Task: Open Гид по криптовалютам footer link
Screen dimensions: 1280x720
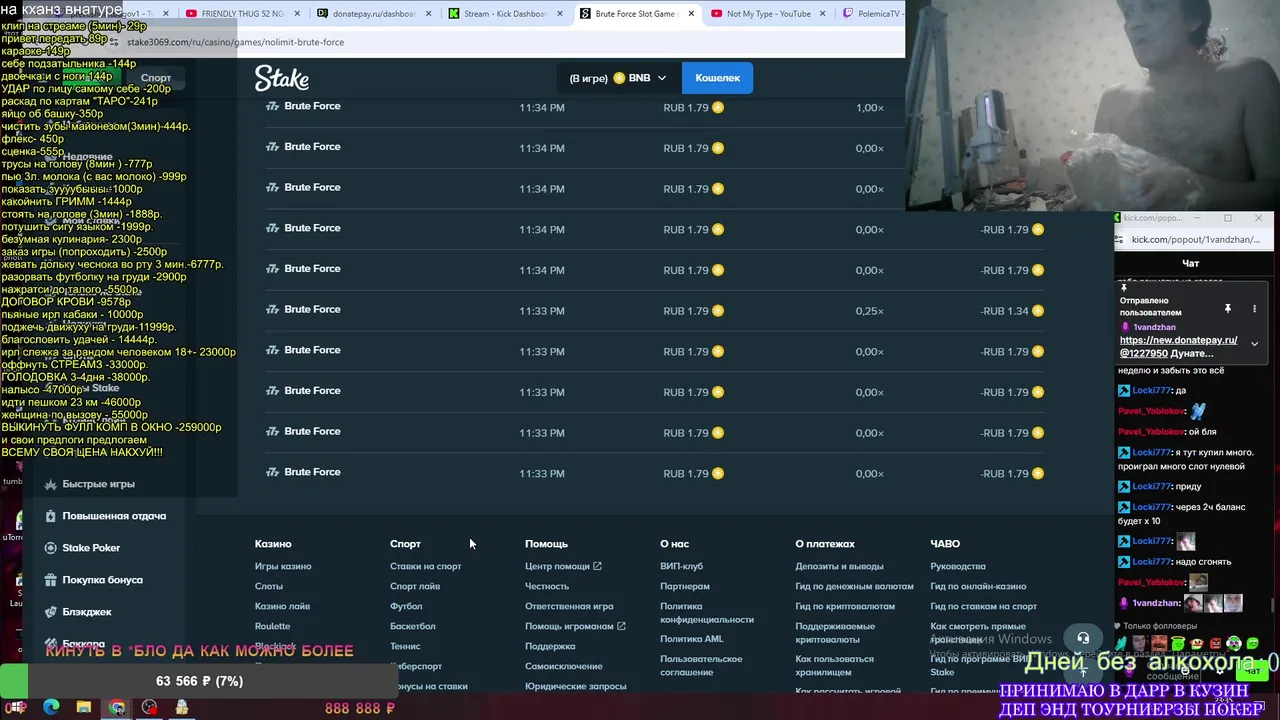Action: [845, 606]
